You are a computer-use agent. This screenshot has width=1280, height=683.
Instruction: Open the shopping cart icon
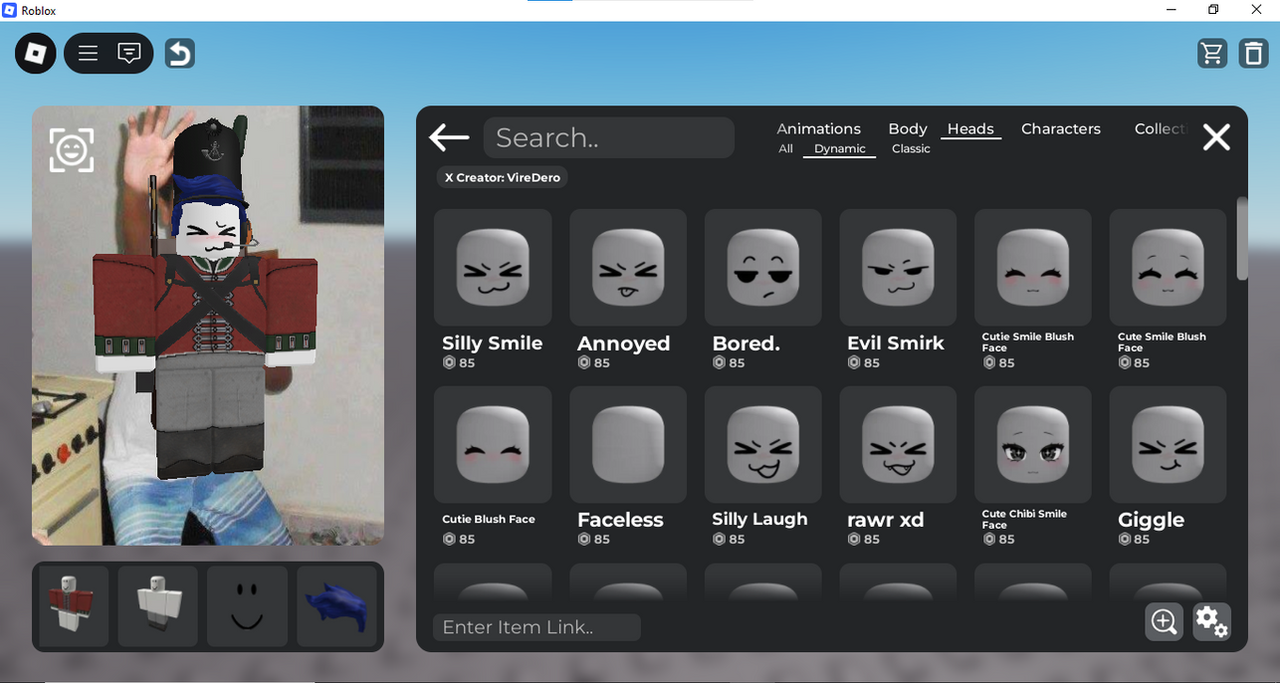tap(1212, 53)
